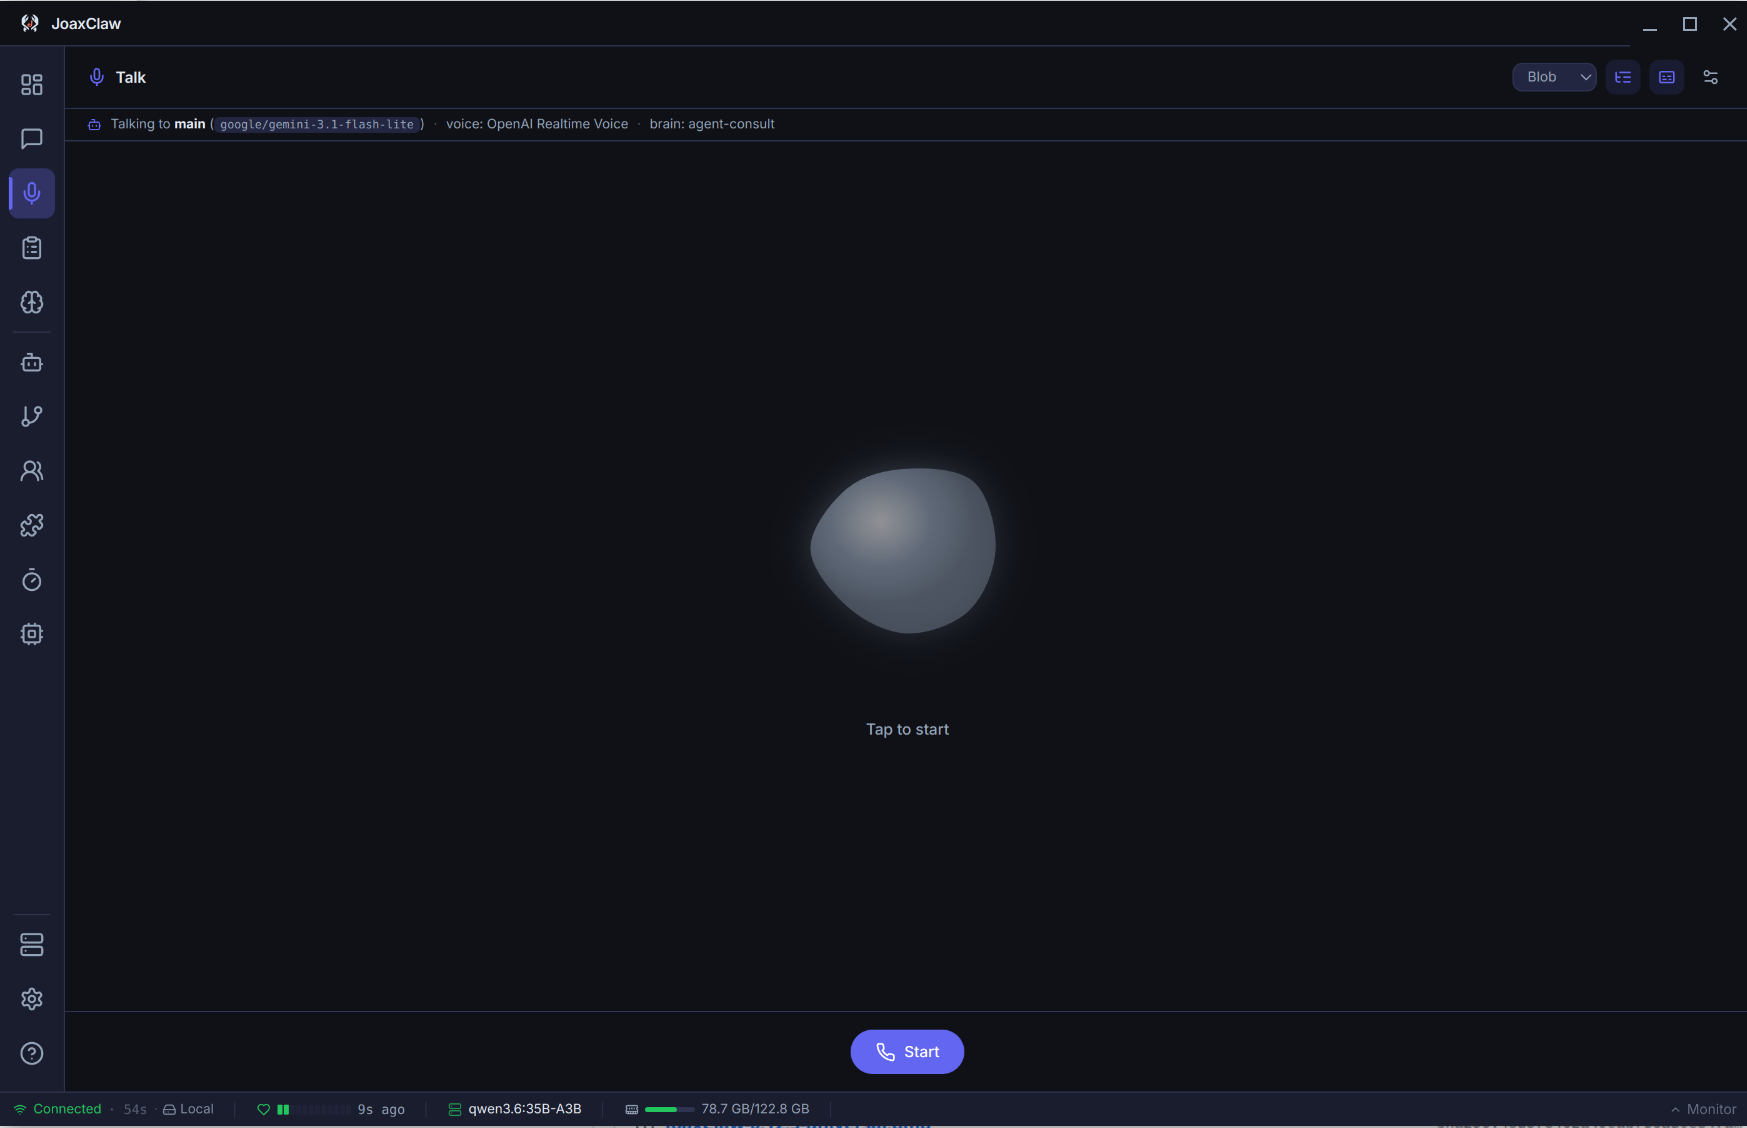This screenshot has height=1128, width=1747.
Task: Close the JoaxClaw window
Action: [x=1730, y=24]
